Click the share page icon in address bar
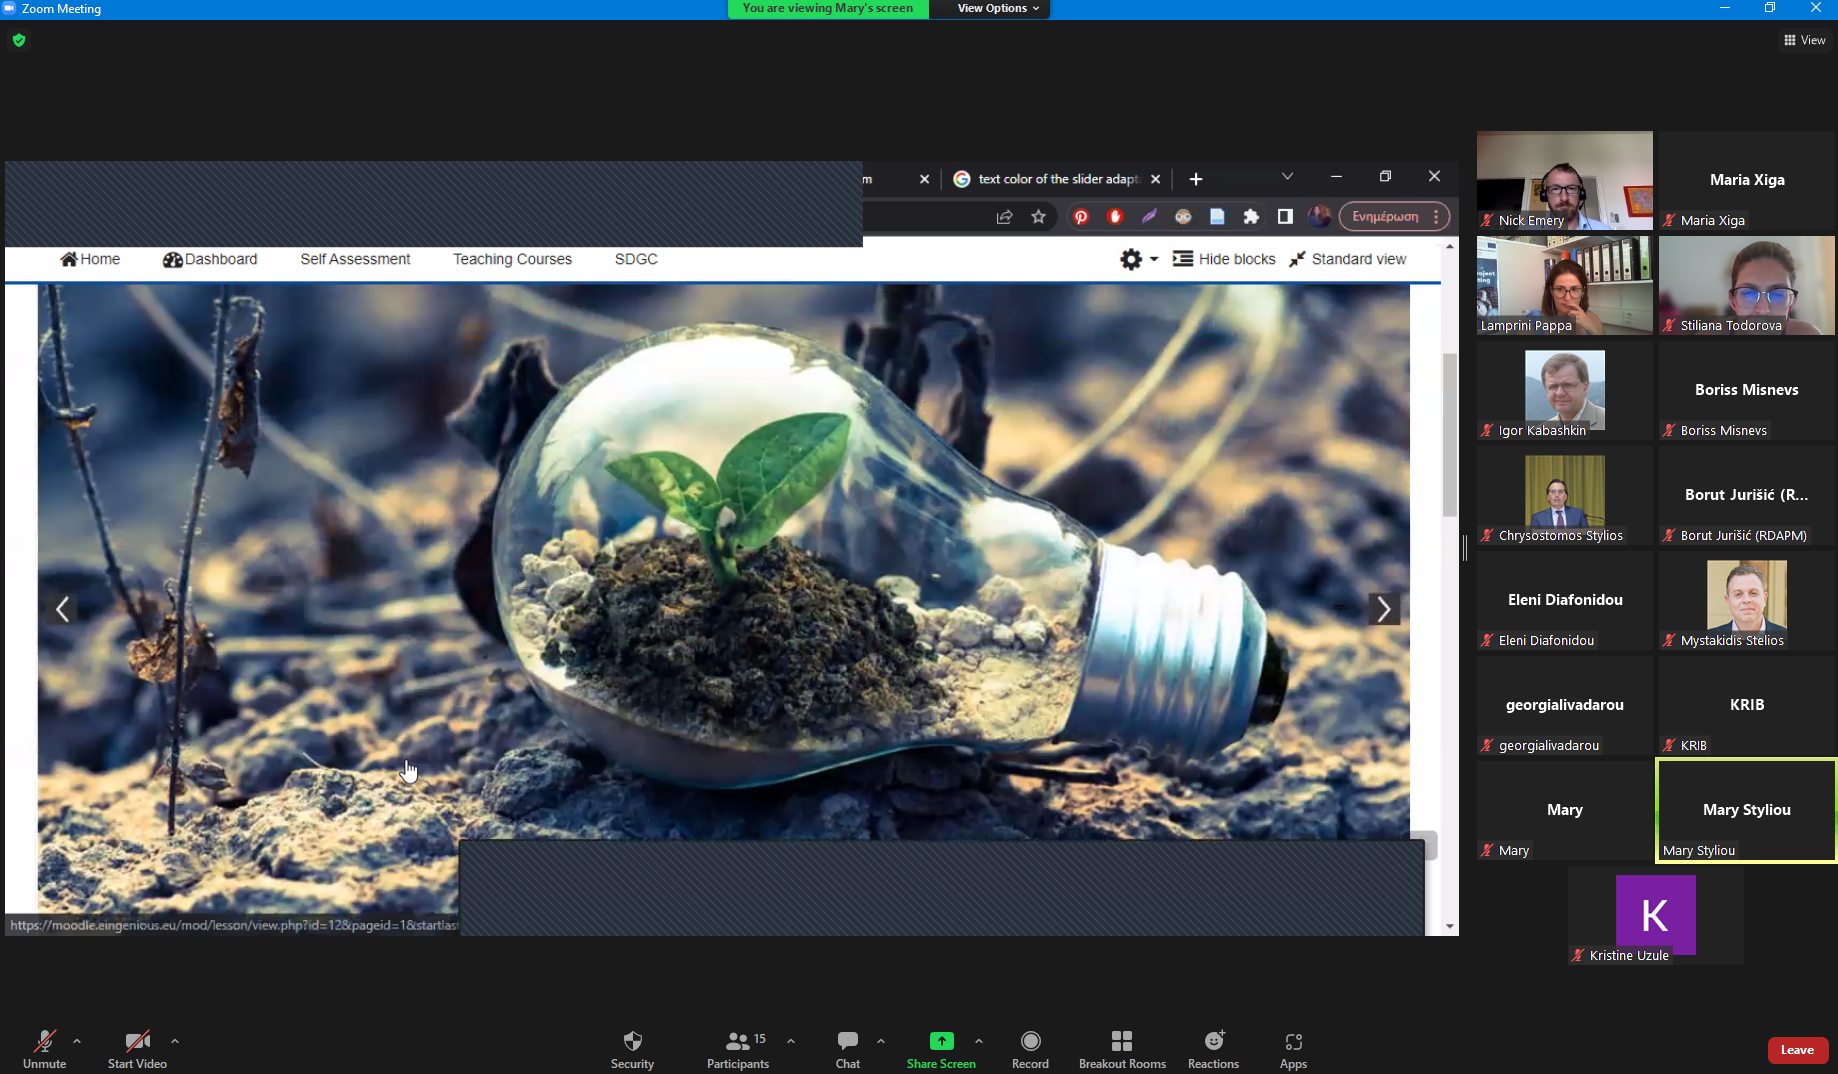Screen dimensions: 1838x1074 tap(1004, 217)
